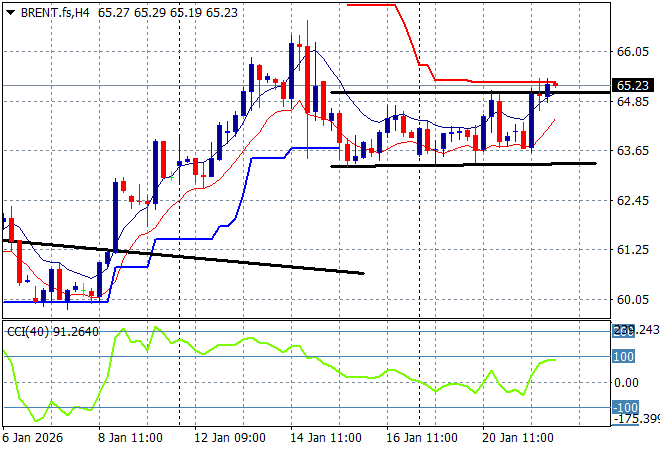660x450 pixels.
Task: Select the 63.65 price axis label
Action: [633, 151]
